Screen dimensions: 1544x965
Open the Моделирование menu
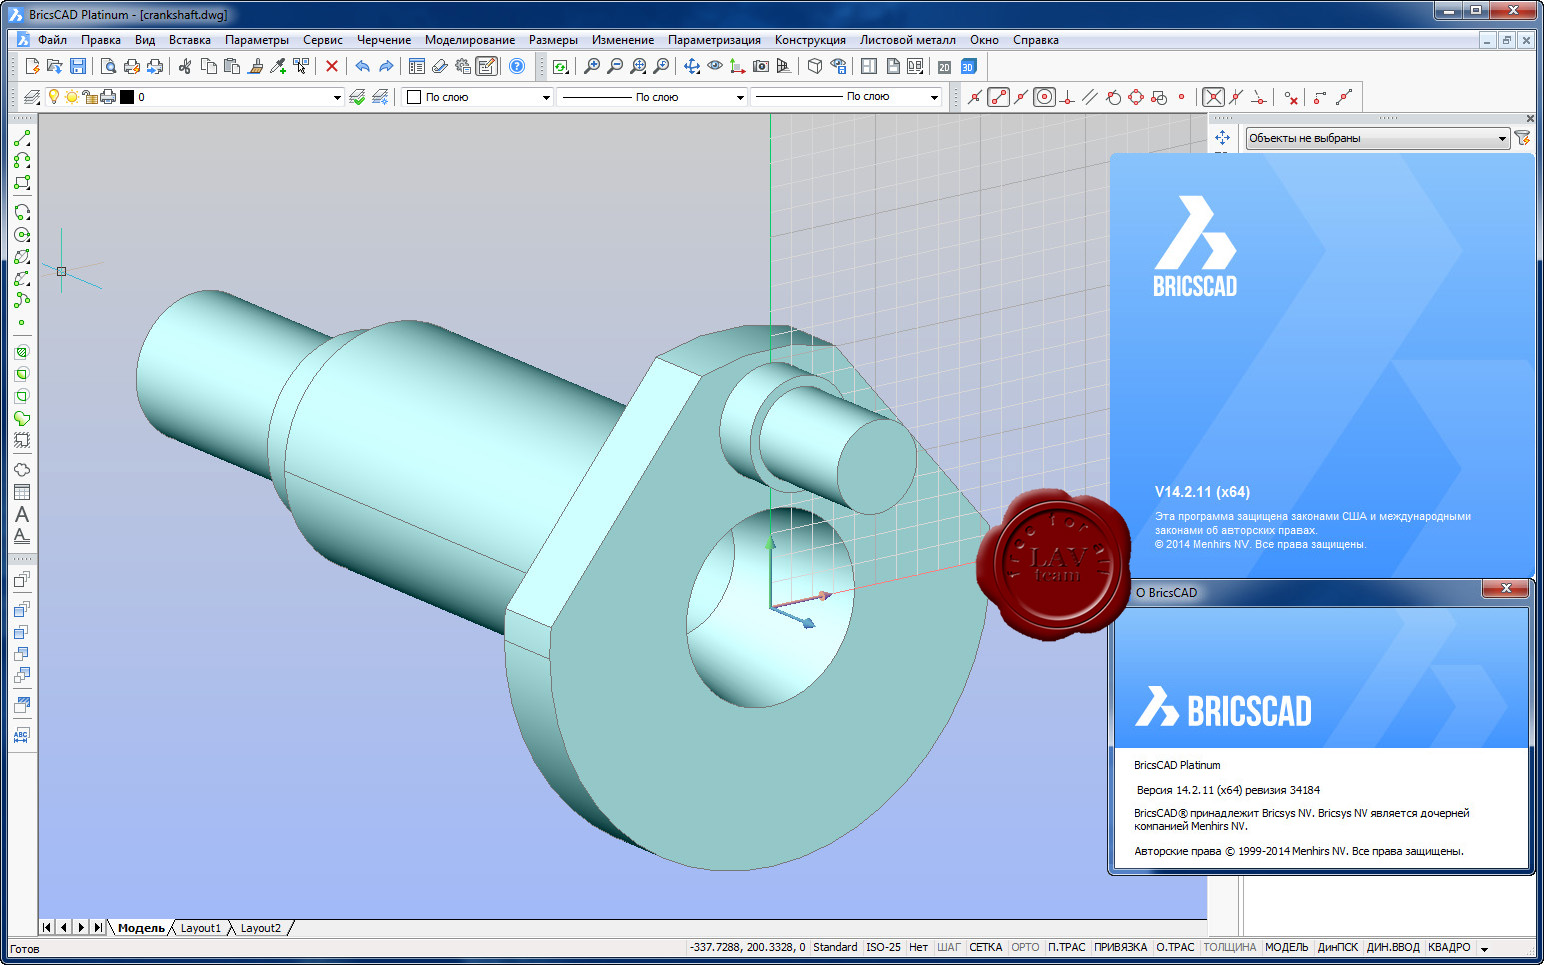469,40
